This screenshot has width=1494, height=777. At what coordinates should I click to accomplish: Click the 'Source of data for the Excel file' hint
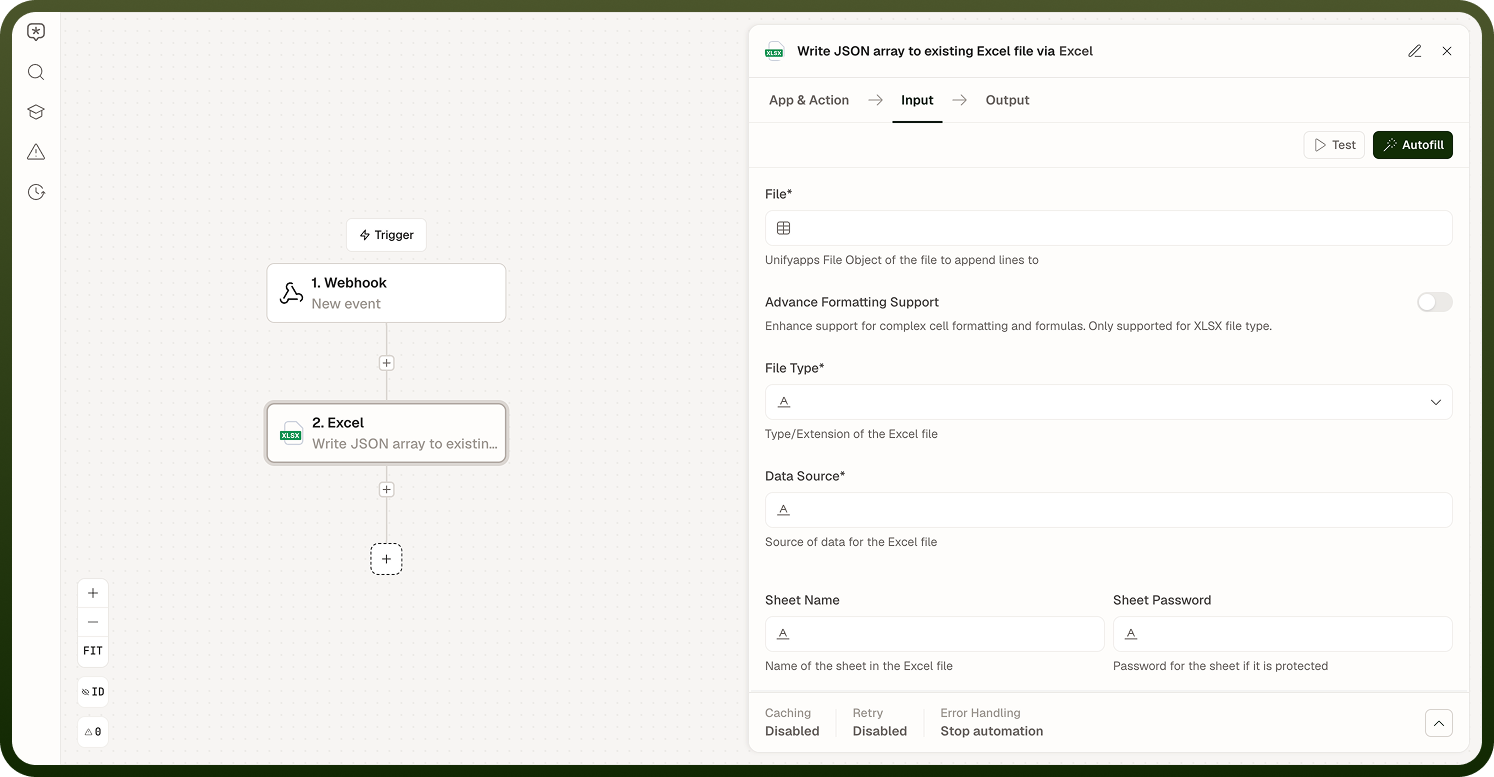click(x=851, y=542)
